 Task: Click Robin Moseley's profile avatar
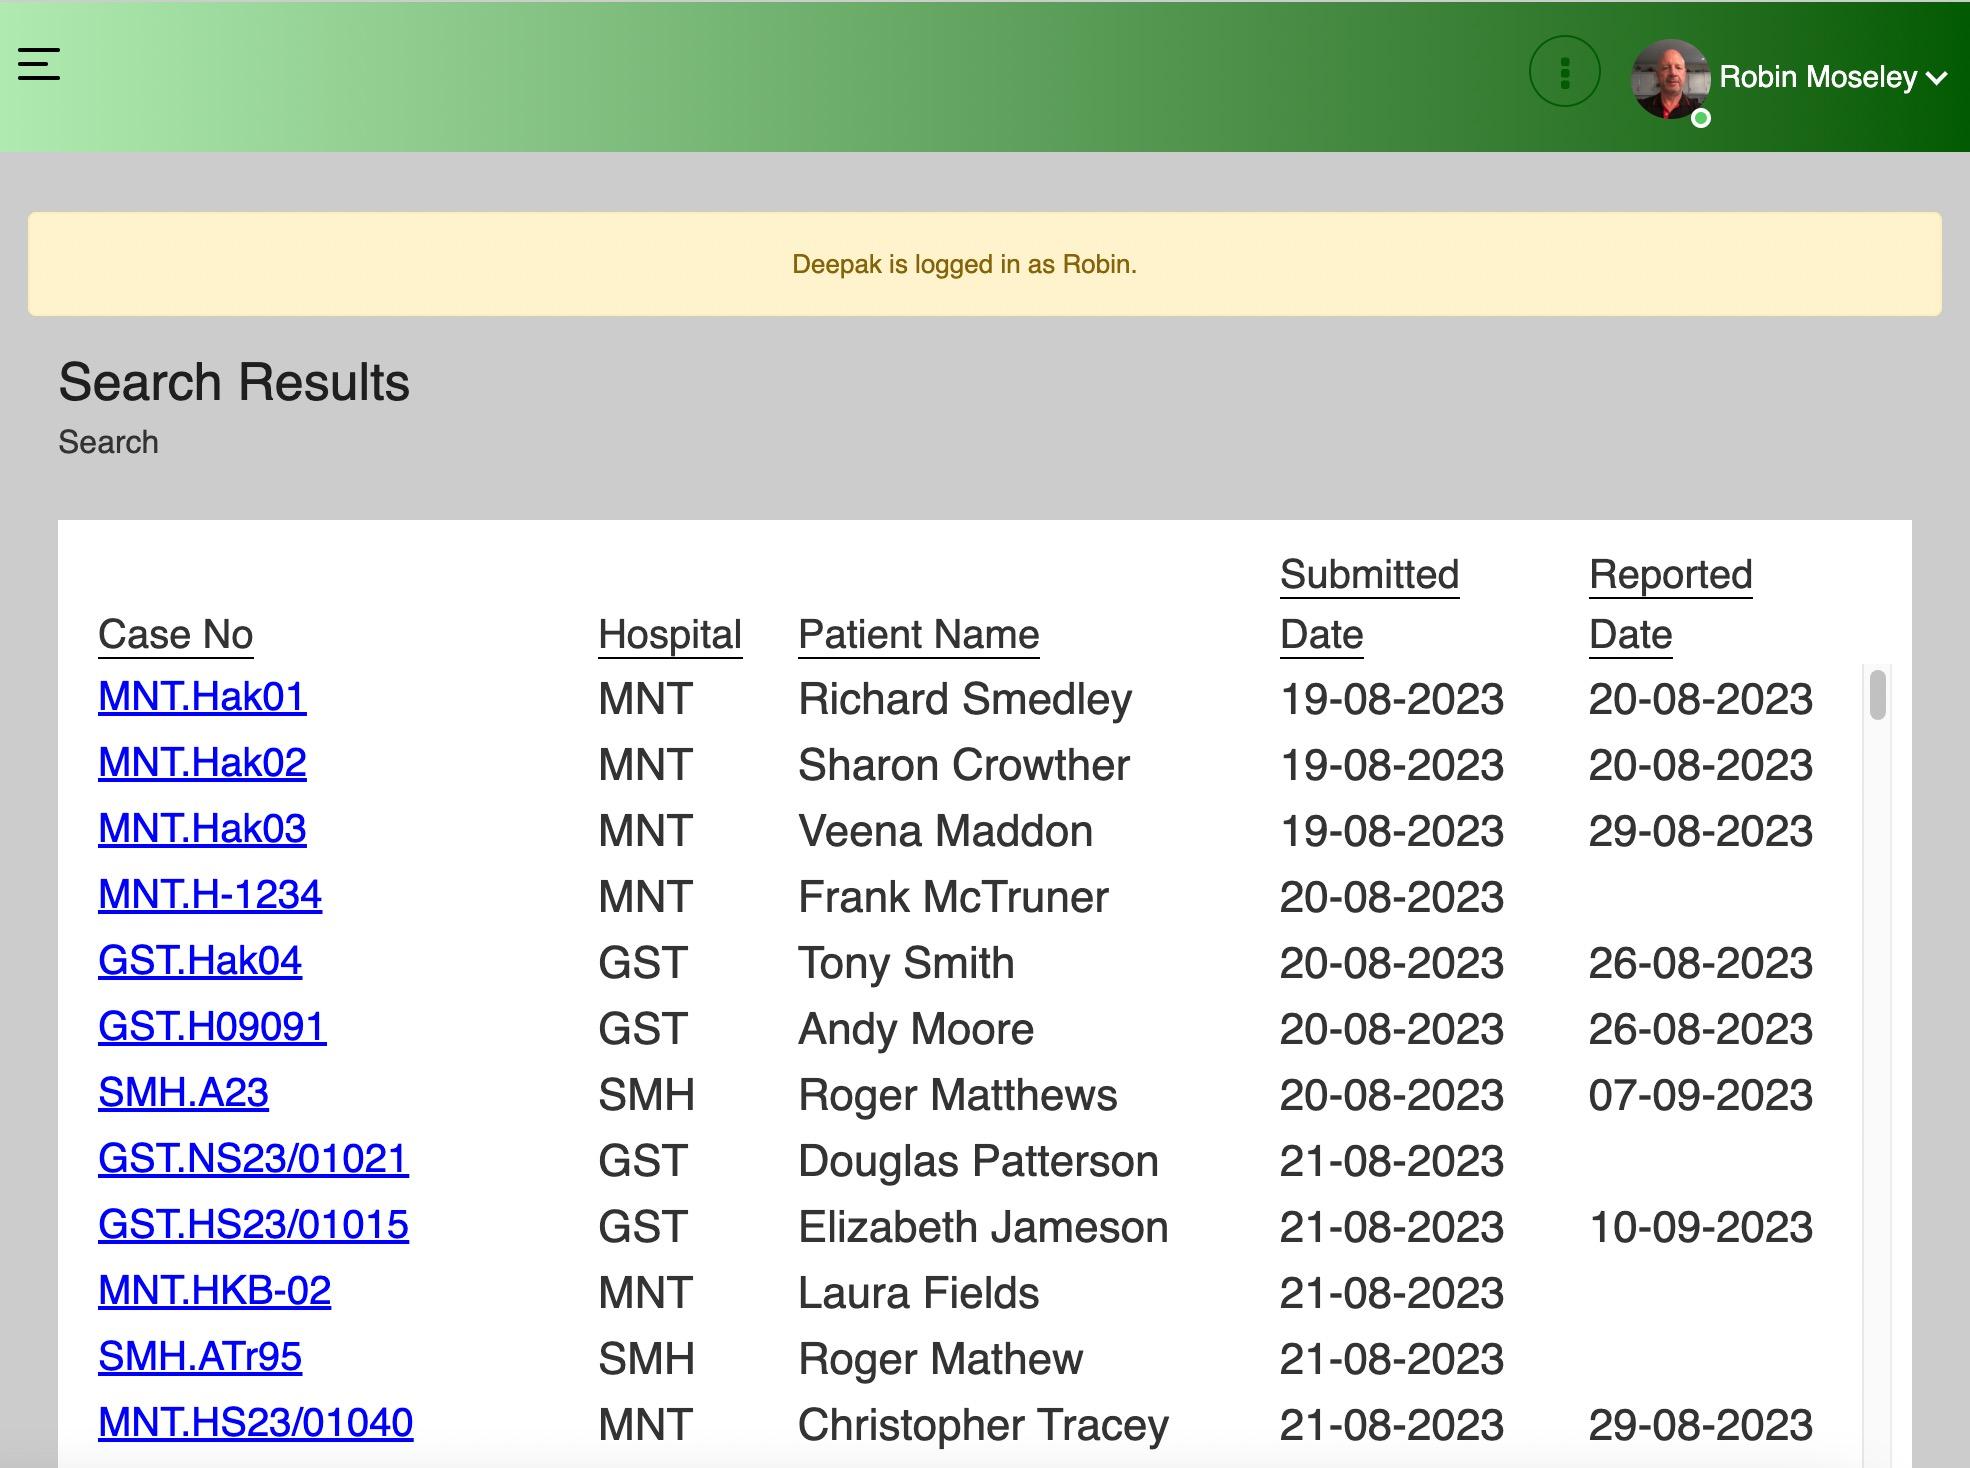[1669, 80]
